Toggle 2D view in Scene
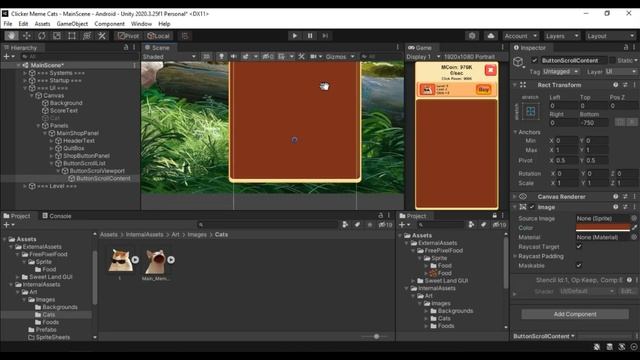 207,57
